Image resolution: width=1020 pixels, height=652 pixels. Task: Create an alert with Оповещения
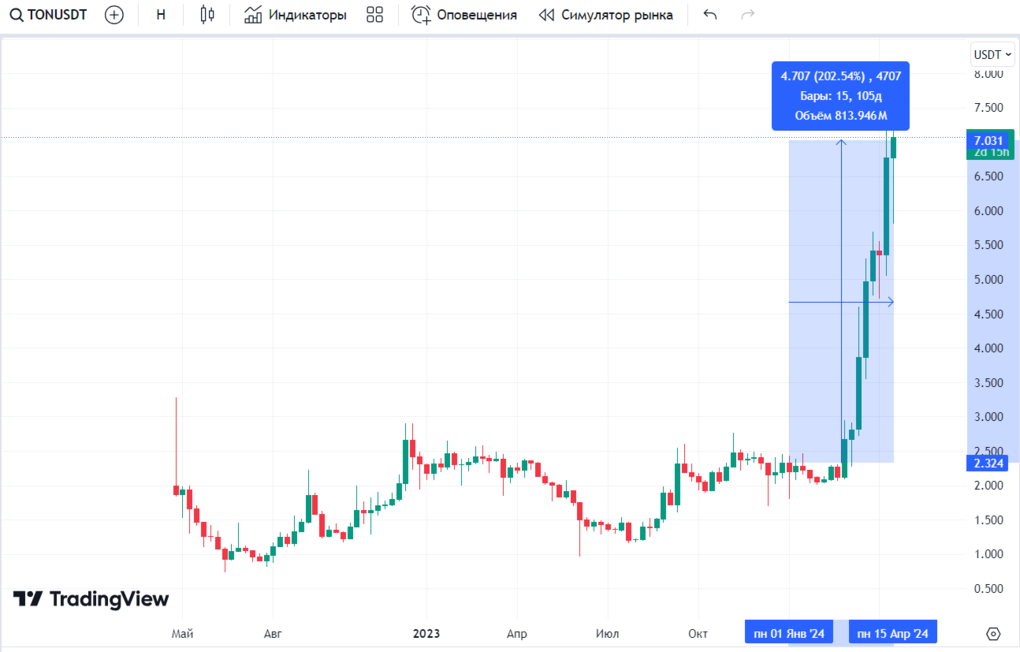pos(465,15)
